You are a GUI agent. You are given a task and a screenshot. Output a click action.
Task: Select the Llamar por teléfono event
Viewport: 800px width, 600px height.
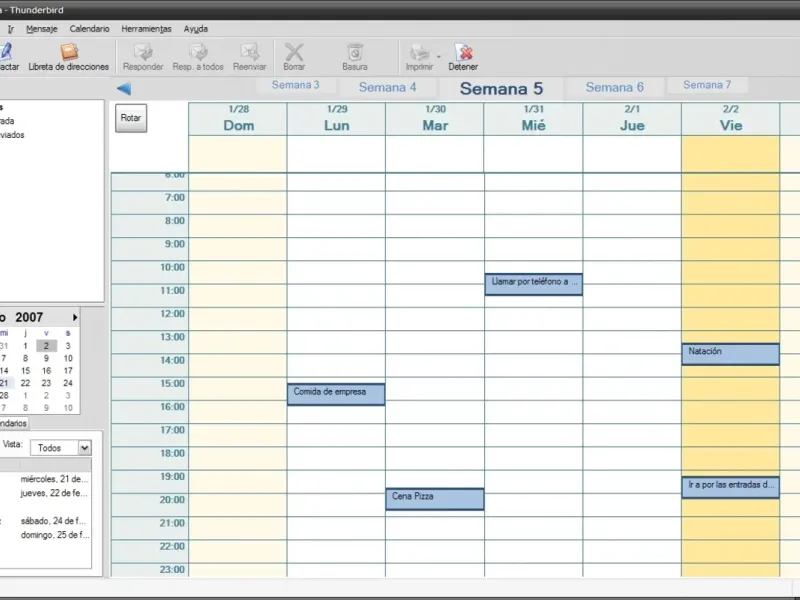point(534,284)
